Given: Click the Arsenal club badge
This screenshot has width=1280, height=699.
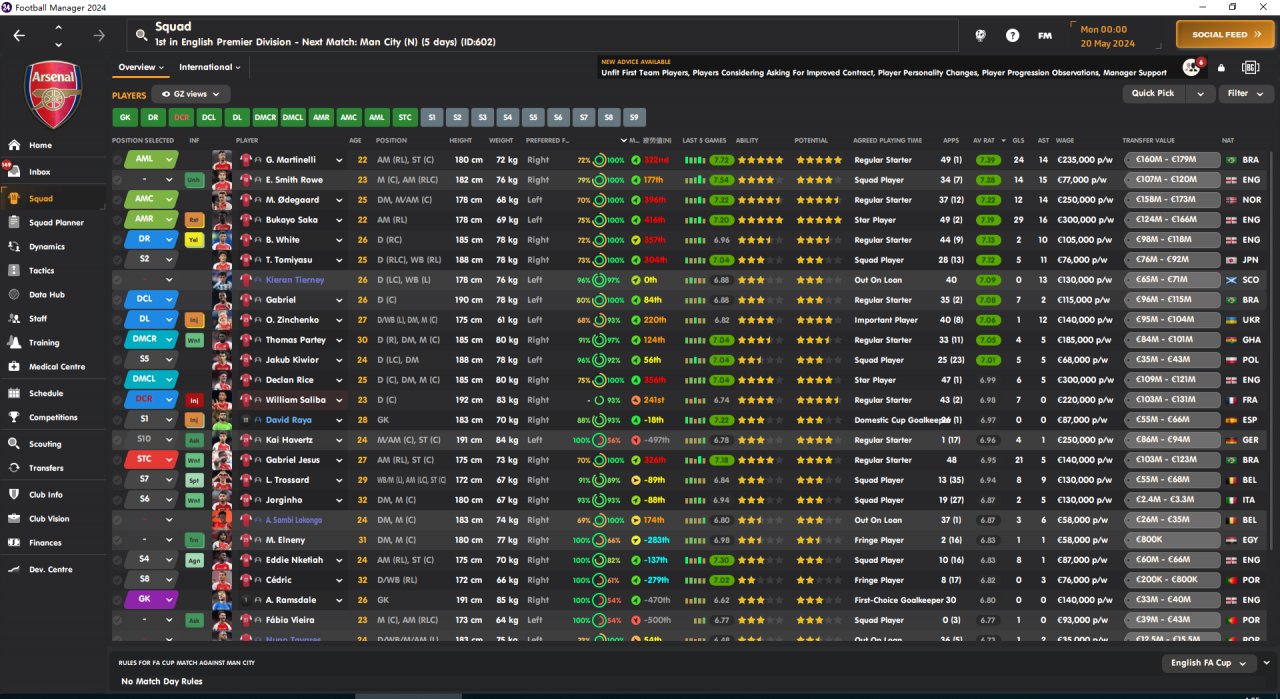Looking at the screenshot, I should pyautogui.click(x=54, y=93).
